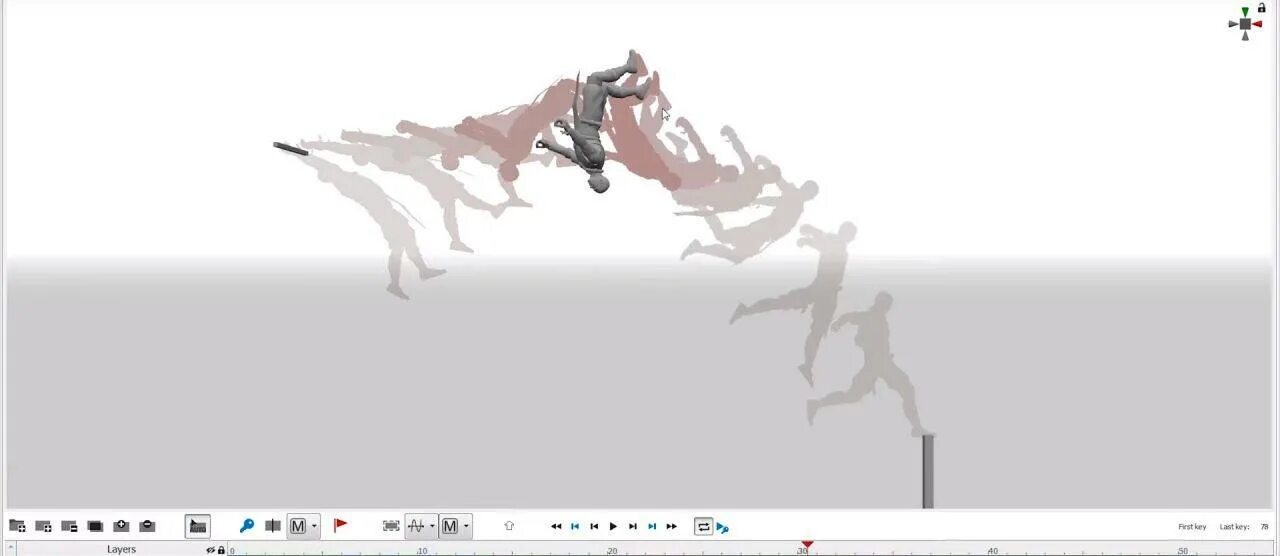This screenshot has width=1280, height=556.
Task: Click the round minus folder icon
Action: click(x=147, y=526)
